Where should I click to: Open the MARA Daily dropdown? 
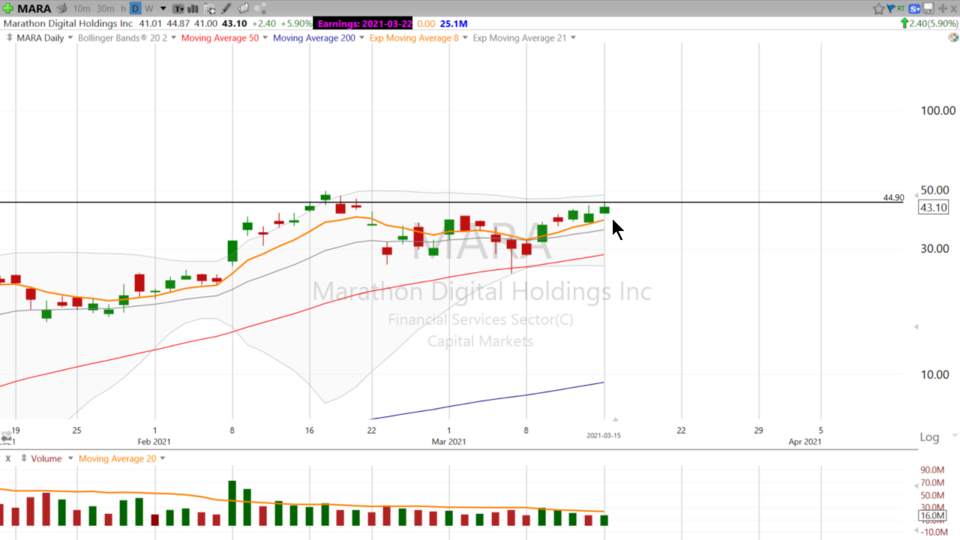[70, 38]
